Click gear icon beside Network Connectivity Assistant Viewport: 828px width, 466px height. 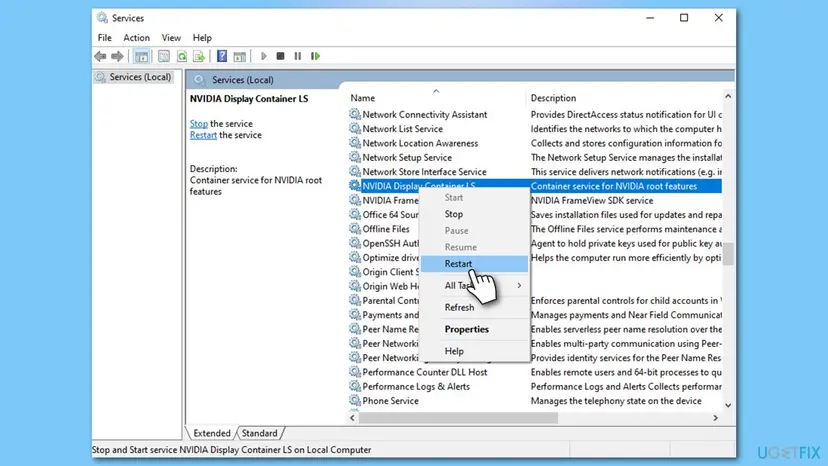pyautogui.click(x=355, y=114)
